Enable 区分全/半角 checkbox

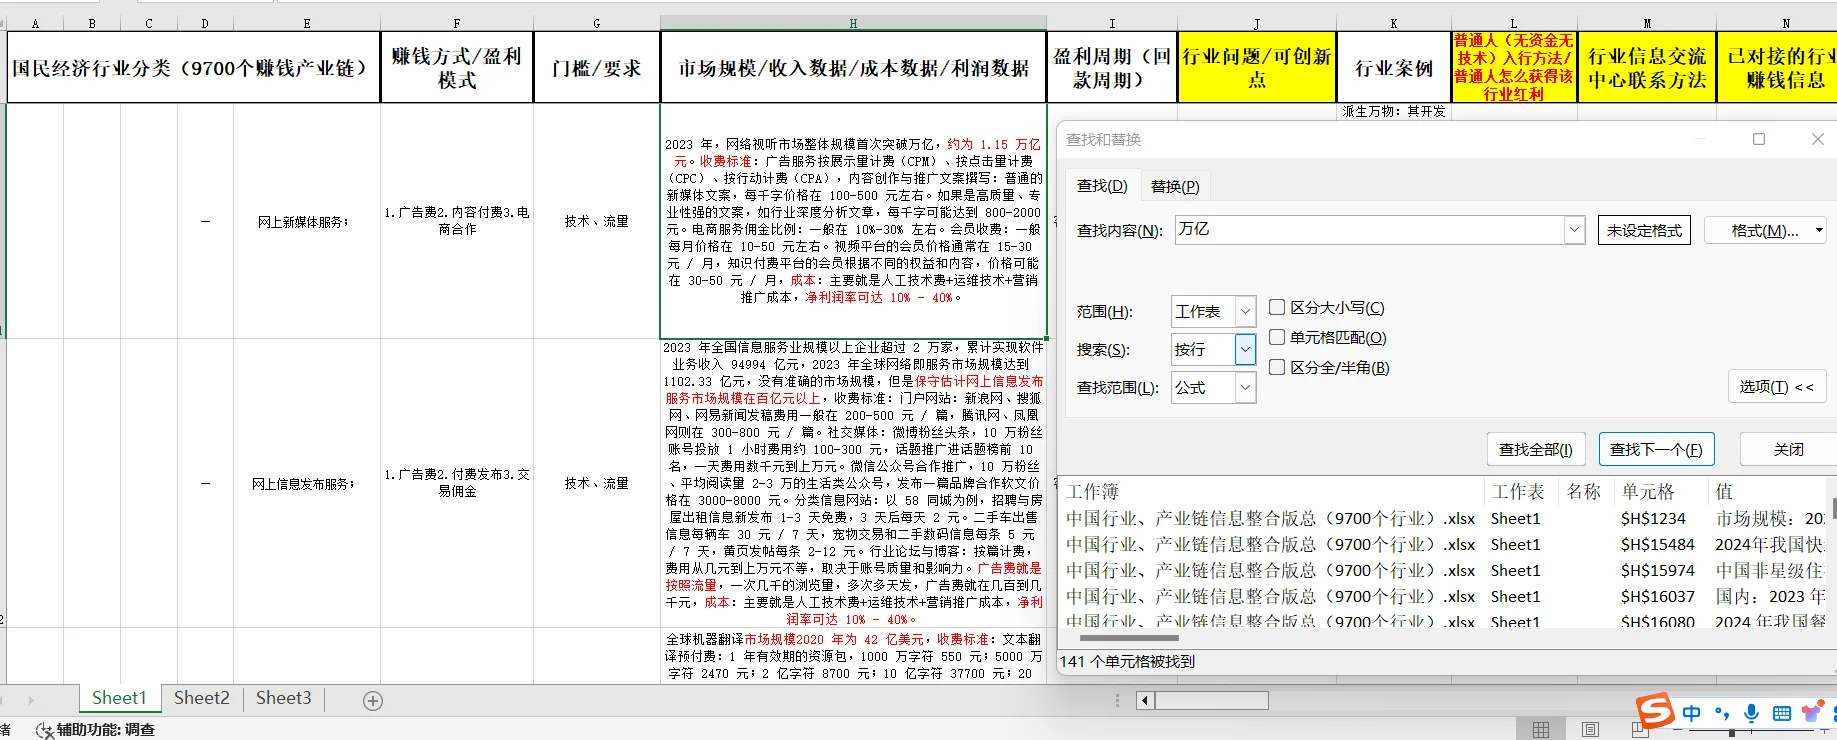pos(1277,367)
